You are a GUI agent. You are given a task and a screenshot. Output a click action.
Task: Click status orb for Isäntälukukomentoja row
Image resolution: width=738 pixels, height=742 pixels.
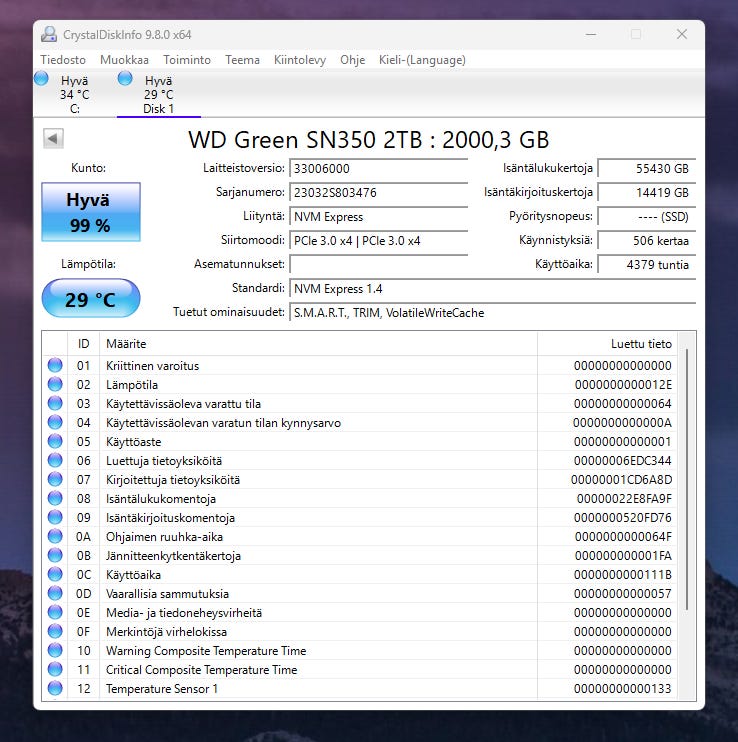55,498
